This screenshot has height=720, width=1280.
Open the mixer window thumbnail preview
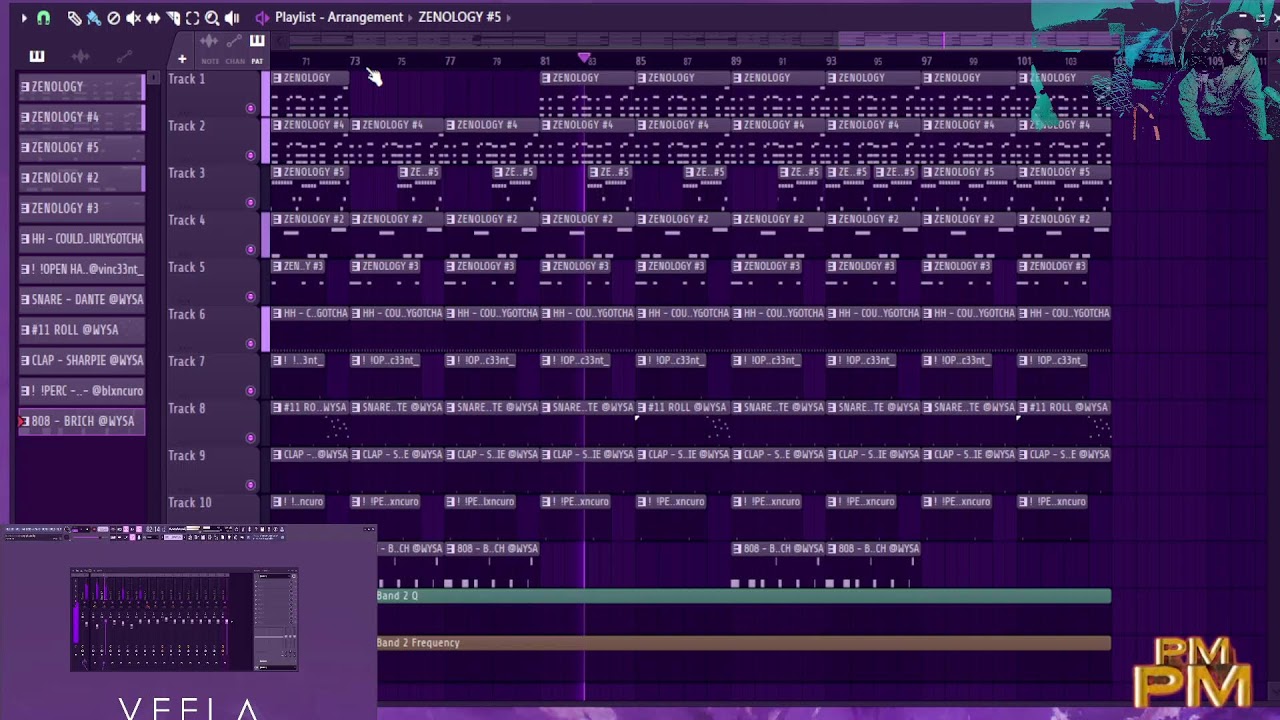[185, 620]
